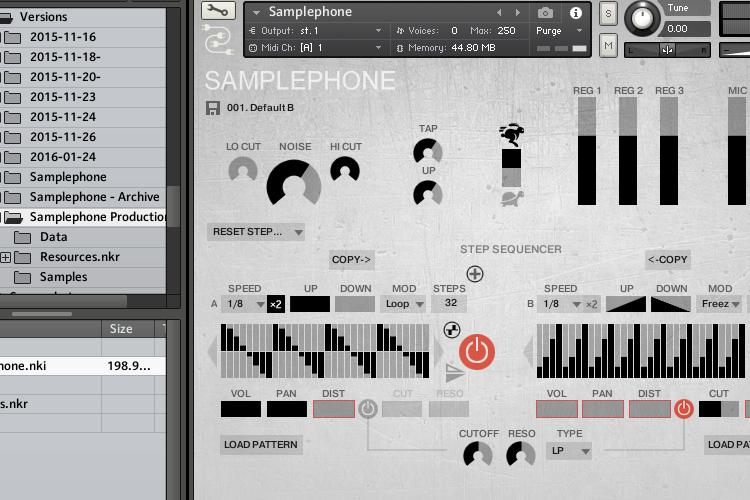Adjust the REG 2 level slider

click(x=628, y=152)
